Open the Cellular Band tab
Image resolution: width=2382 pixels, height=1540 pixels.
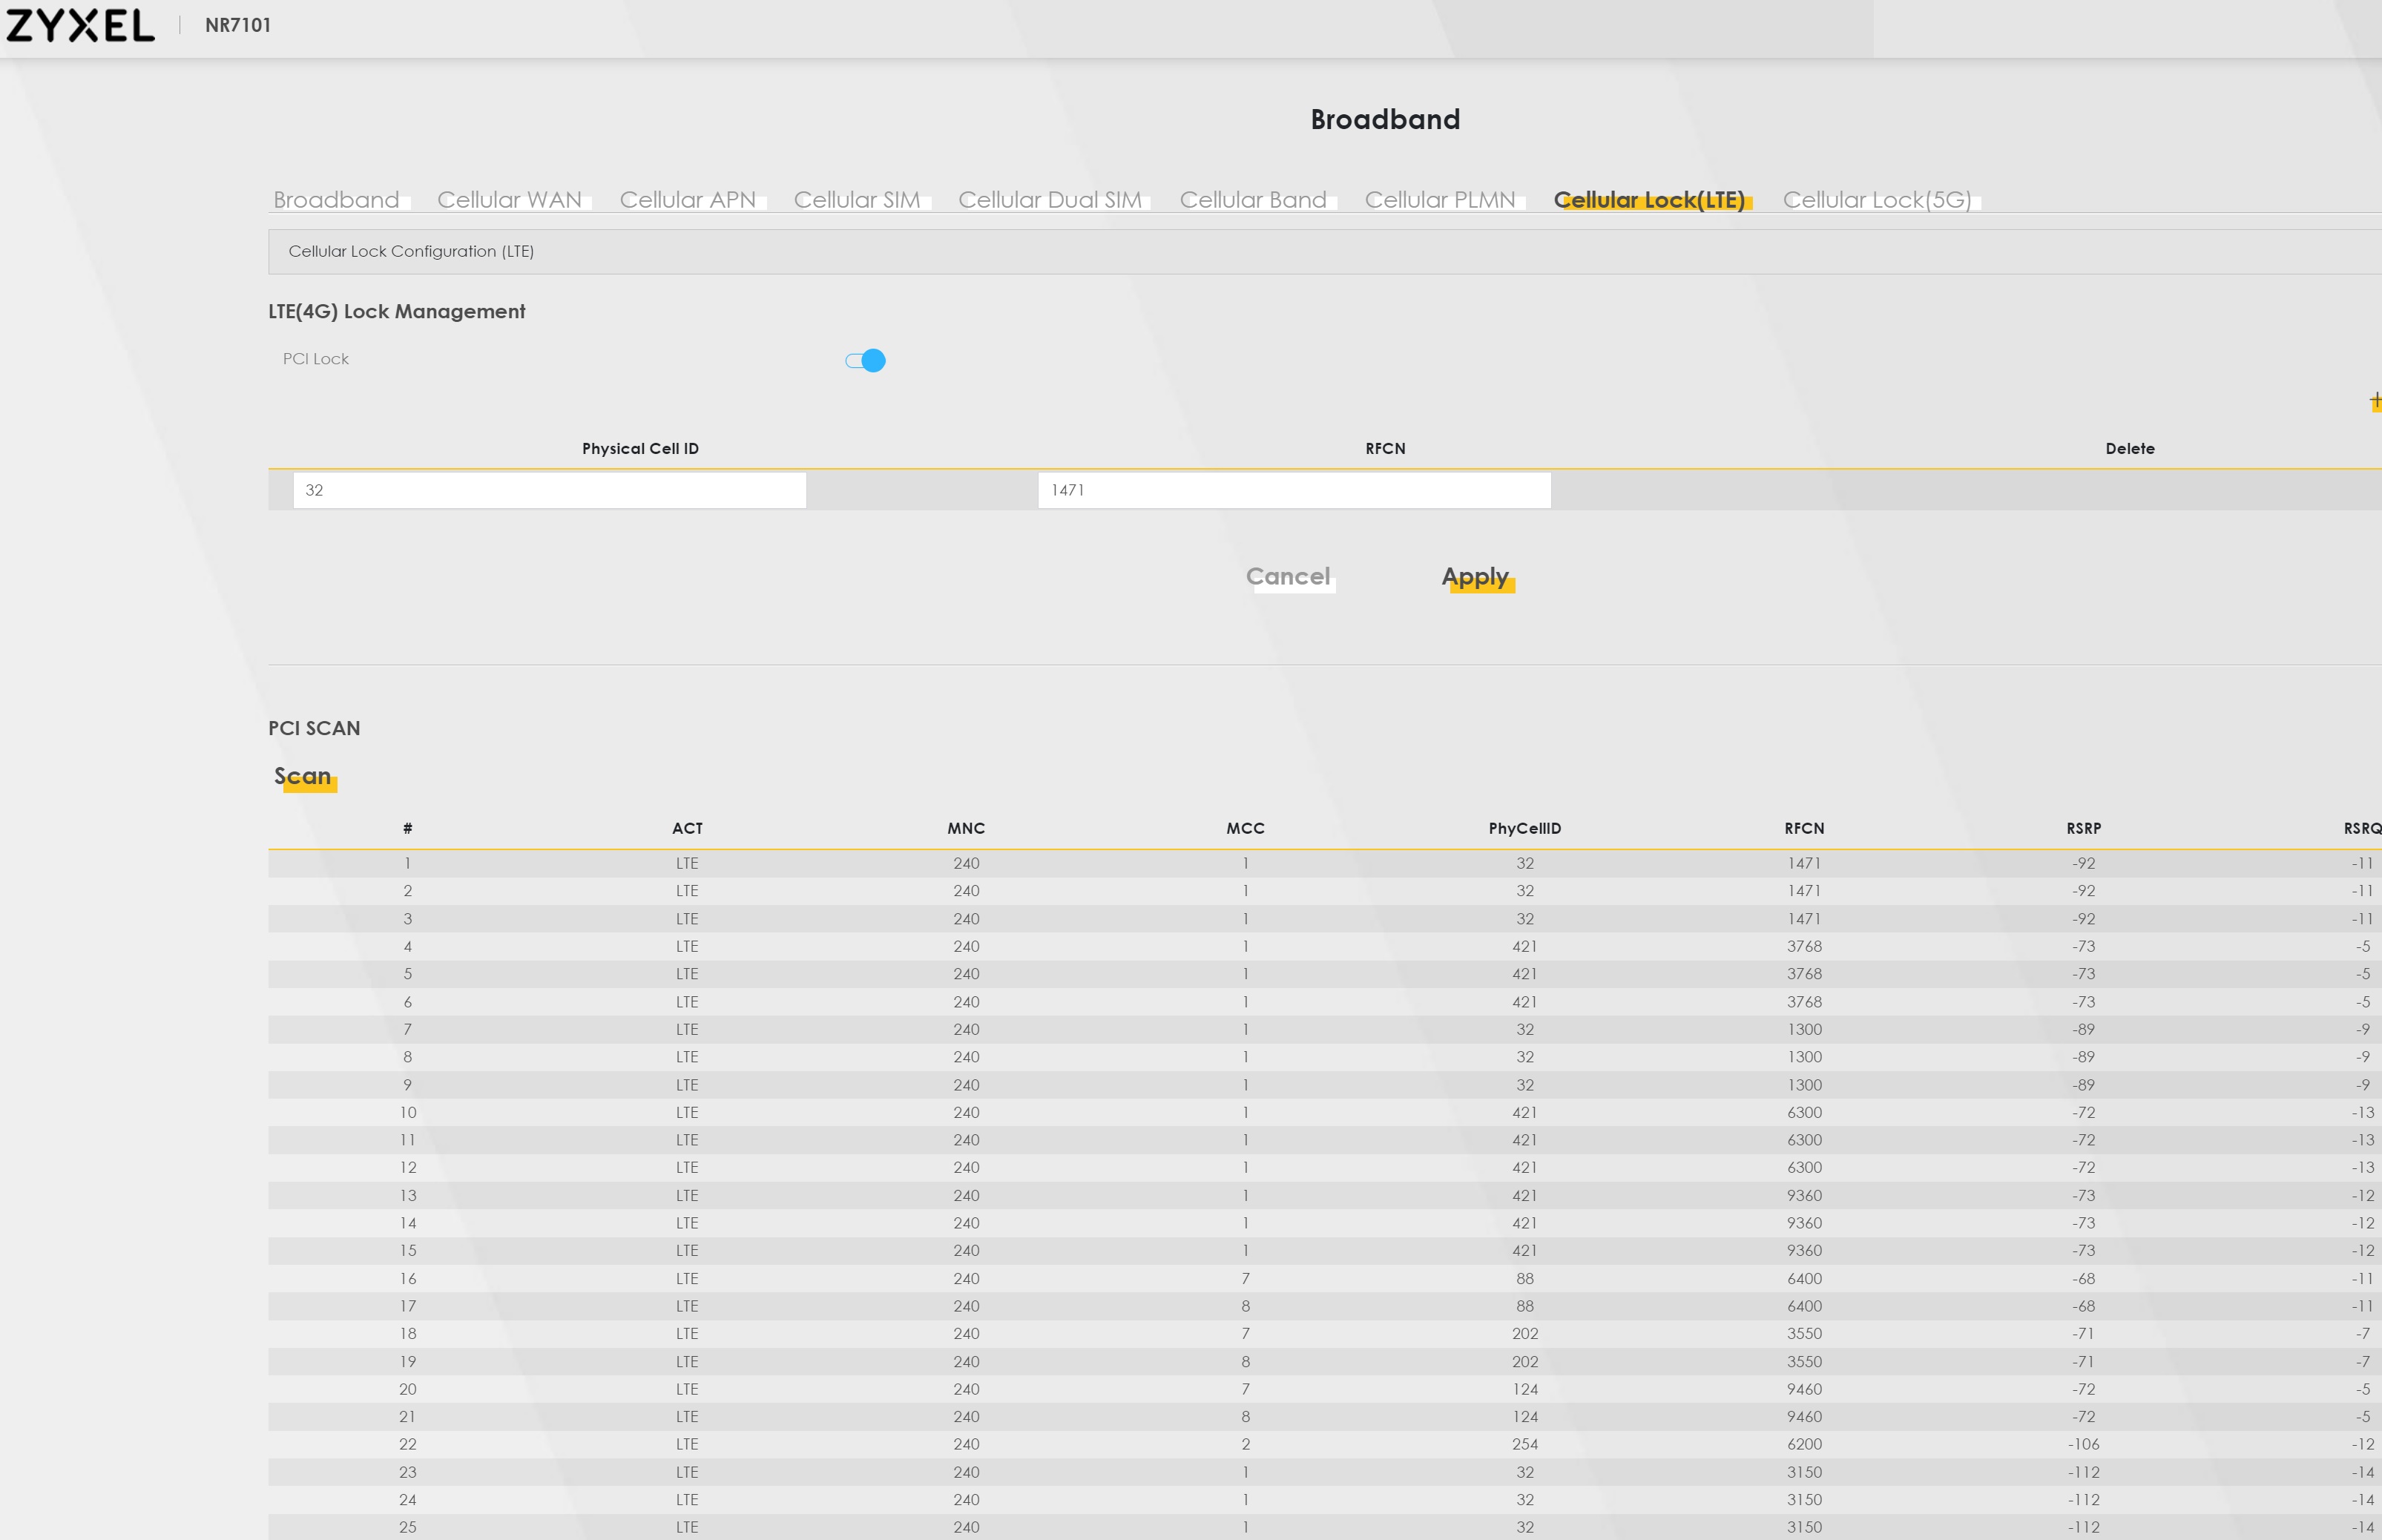pos(1252,200)
